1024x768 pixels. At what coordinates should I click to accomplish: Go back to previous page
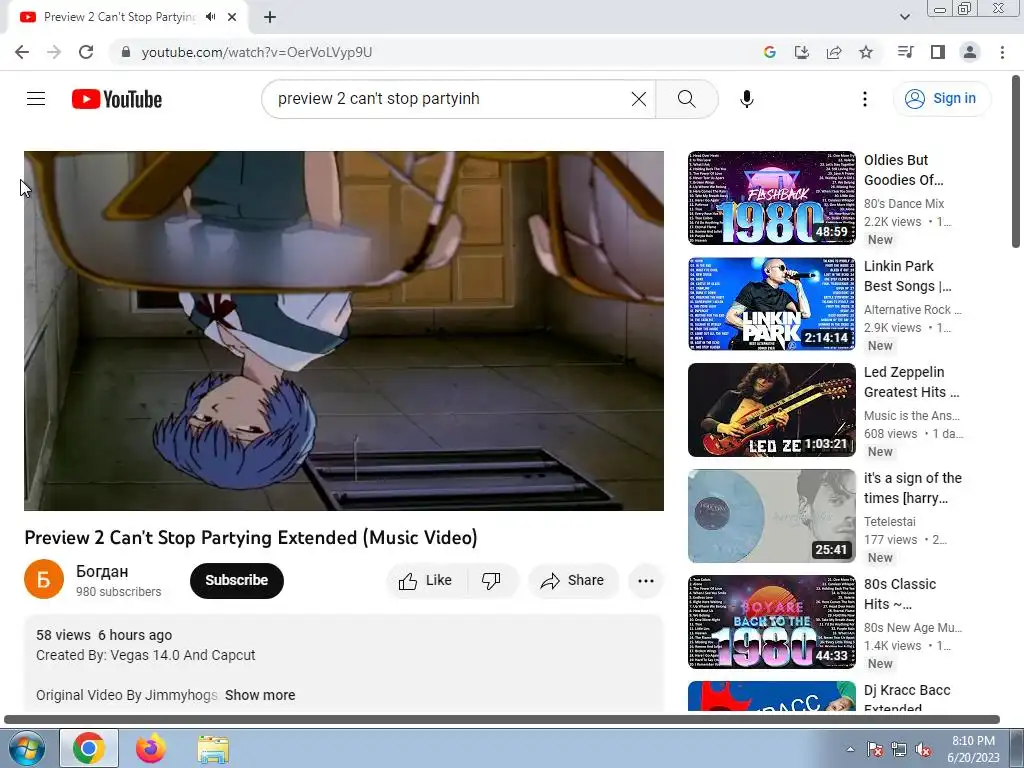point(22,52)
